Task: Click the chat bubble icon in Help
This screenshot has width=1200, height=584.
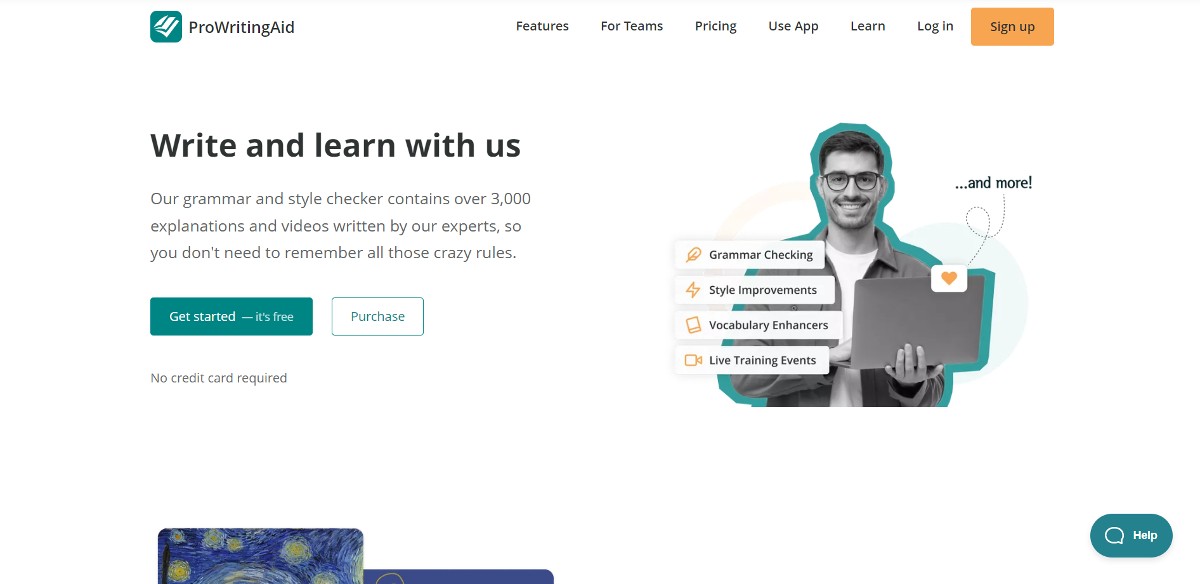Action: (1114, 536)
